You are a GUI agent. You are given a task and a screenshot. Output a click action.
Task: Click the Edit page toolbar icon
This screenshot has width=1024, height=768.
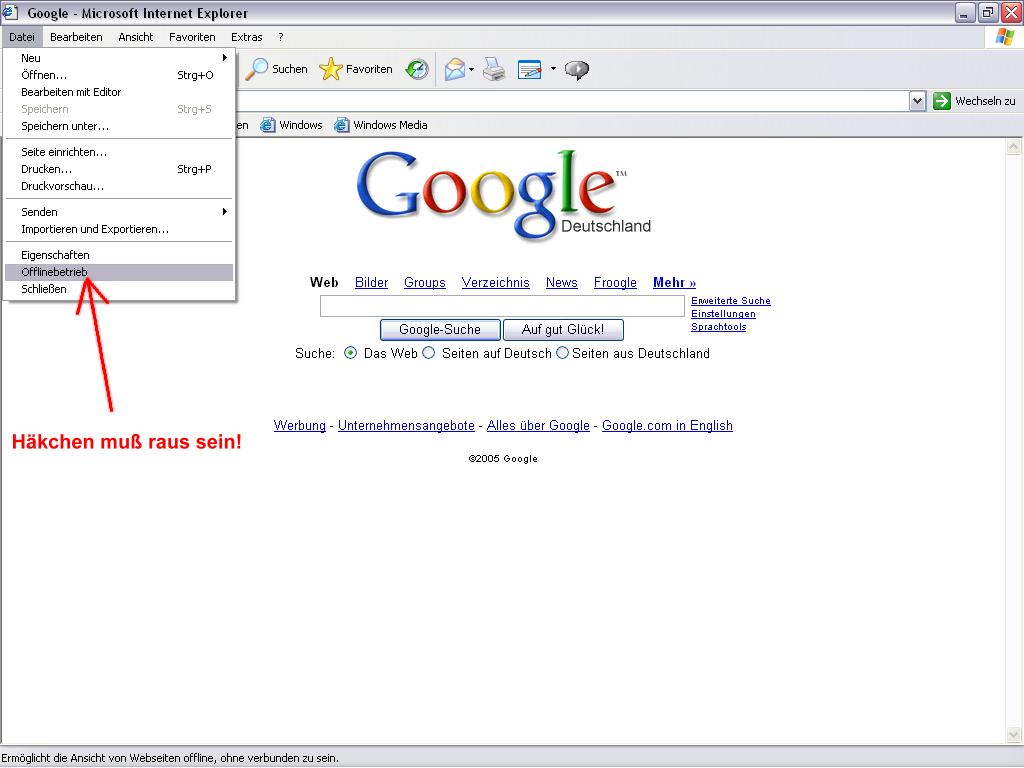(x=530, y=69)
